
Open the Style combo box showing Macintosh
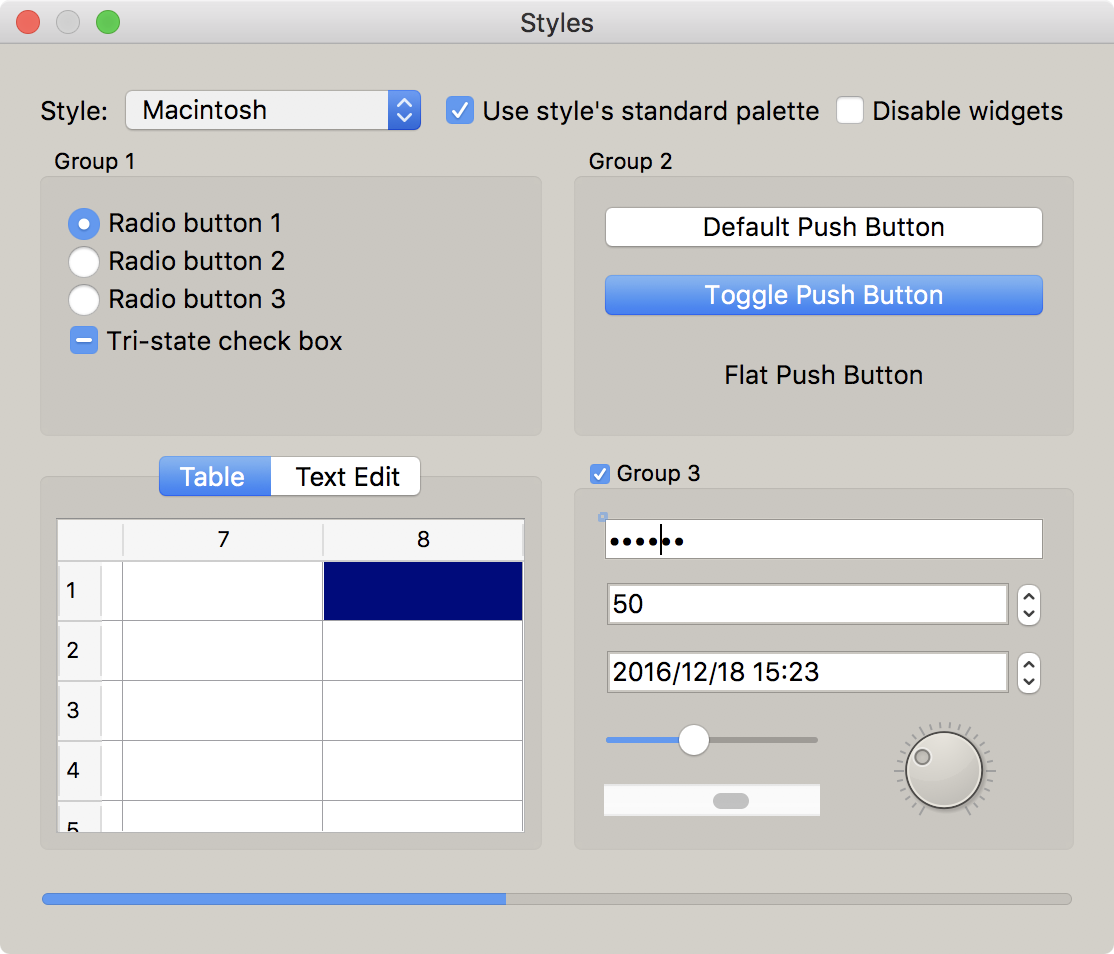[x=272, y=110]
